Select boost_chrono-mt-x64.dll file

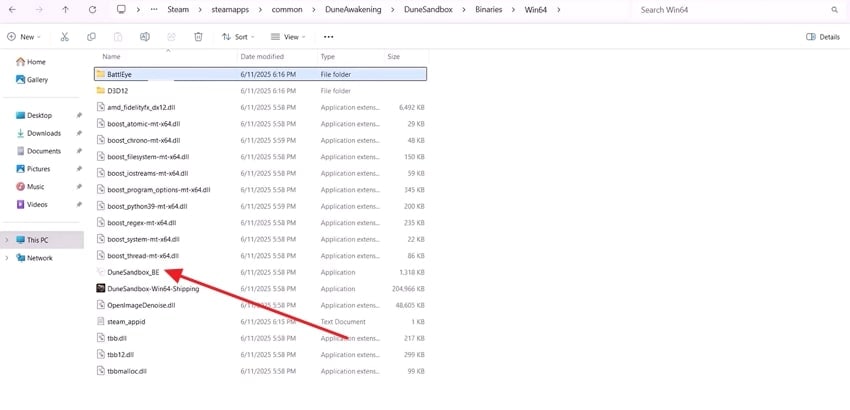point(261,140)
